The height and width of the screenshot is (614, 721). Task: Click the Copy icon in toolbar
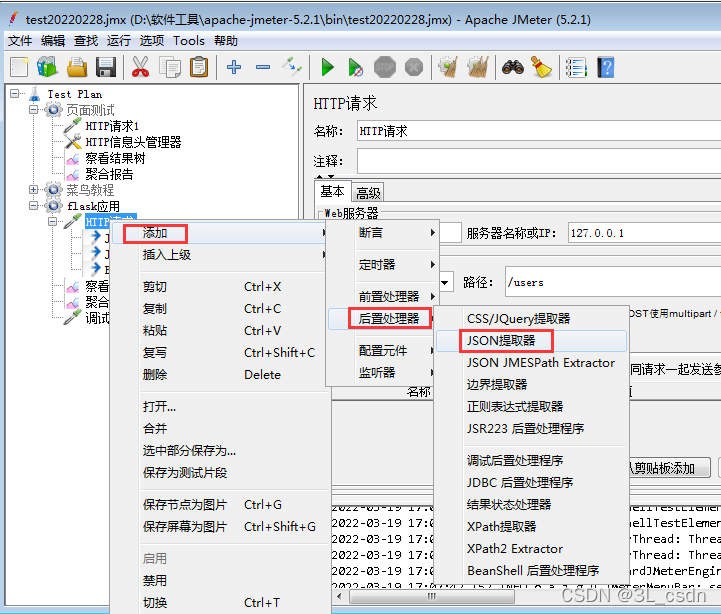pyautogui.click(x=170, y=67)
